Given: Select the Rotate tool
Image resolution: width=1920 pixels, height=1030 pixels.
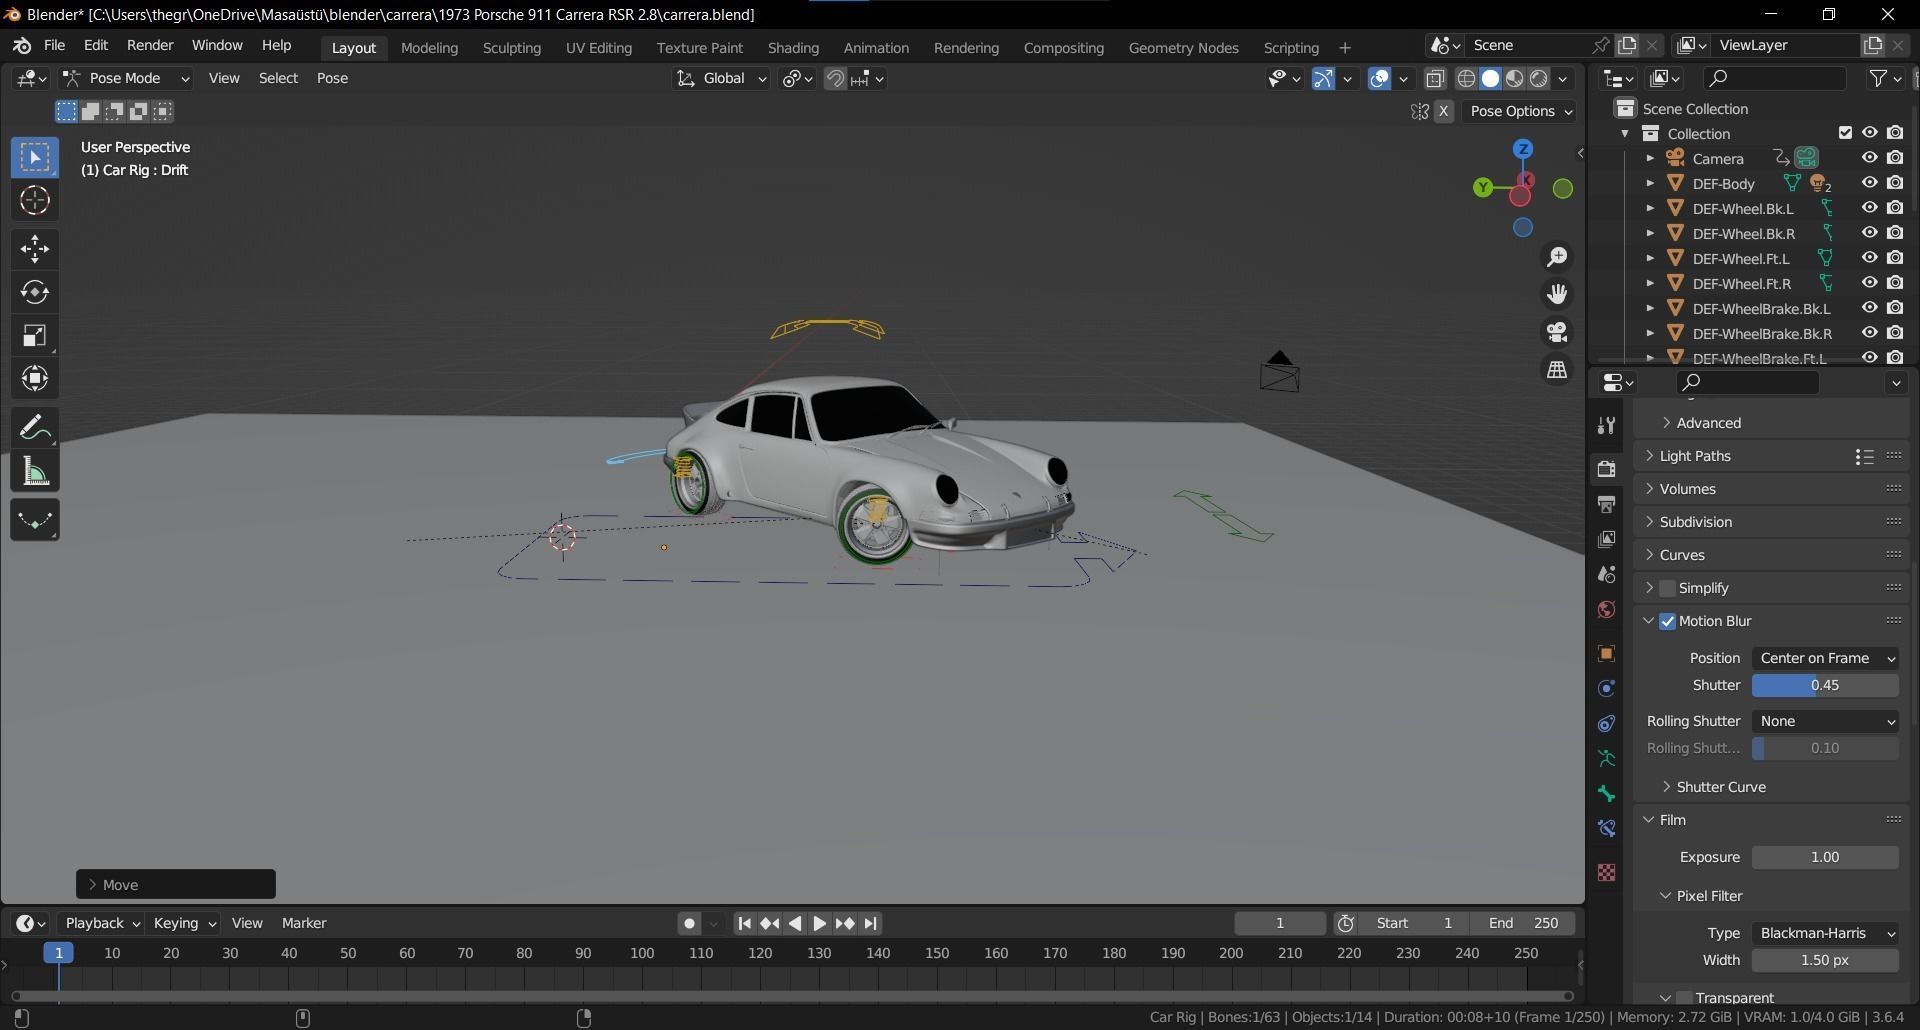Looking at the screenshot, I should tap(35, 292).
